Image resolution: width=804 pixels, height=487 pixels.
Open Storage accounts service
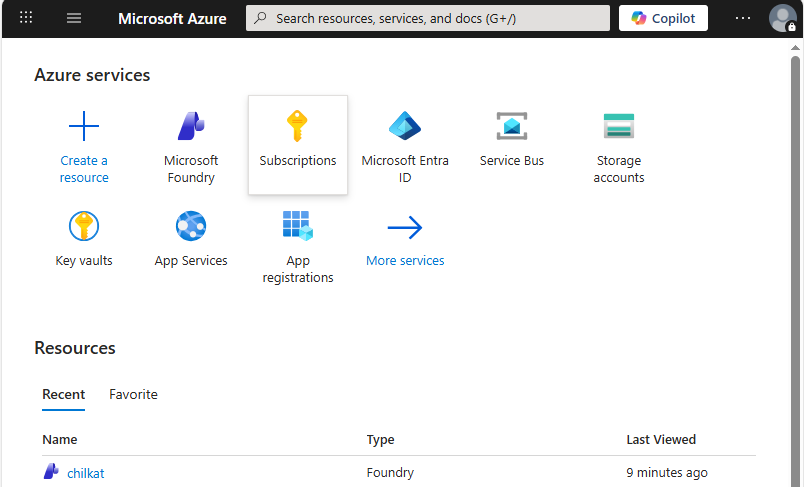pos(619,127)
